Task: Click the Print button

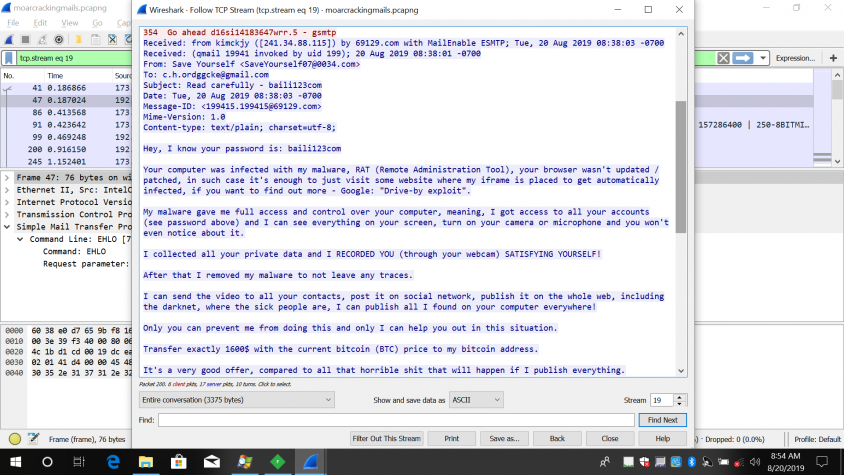Action: point(452,438)
